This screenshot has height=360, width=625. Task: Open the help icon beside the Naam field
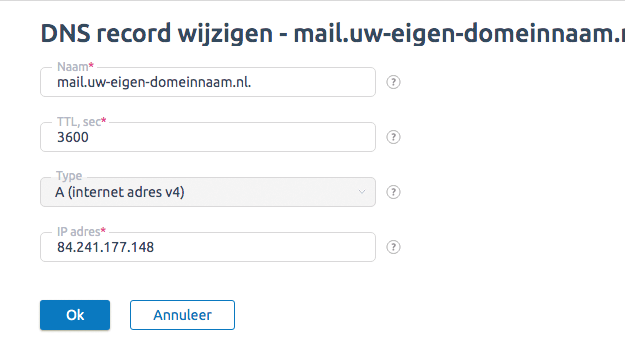click(x=393, y=82)
